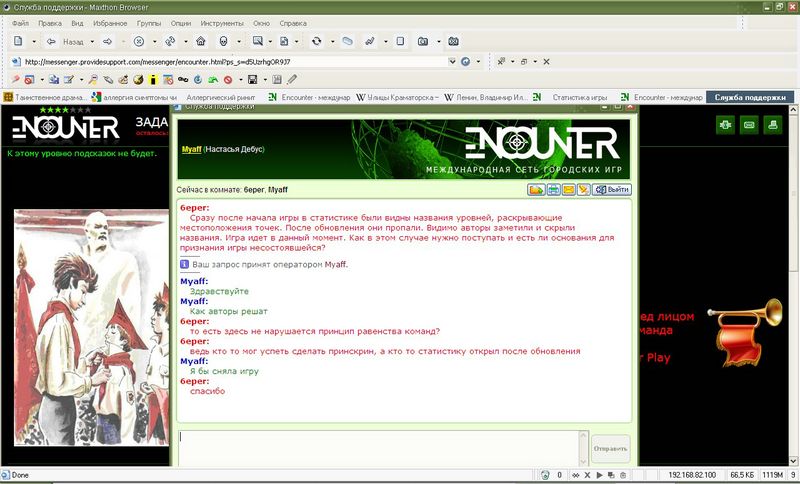This screenshot has width=800, height=484.
Task: Expand the go button dropdown arrow
Action: click(x=478, y=61)
